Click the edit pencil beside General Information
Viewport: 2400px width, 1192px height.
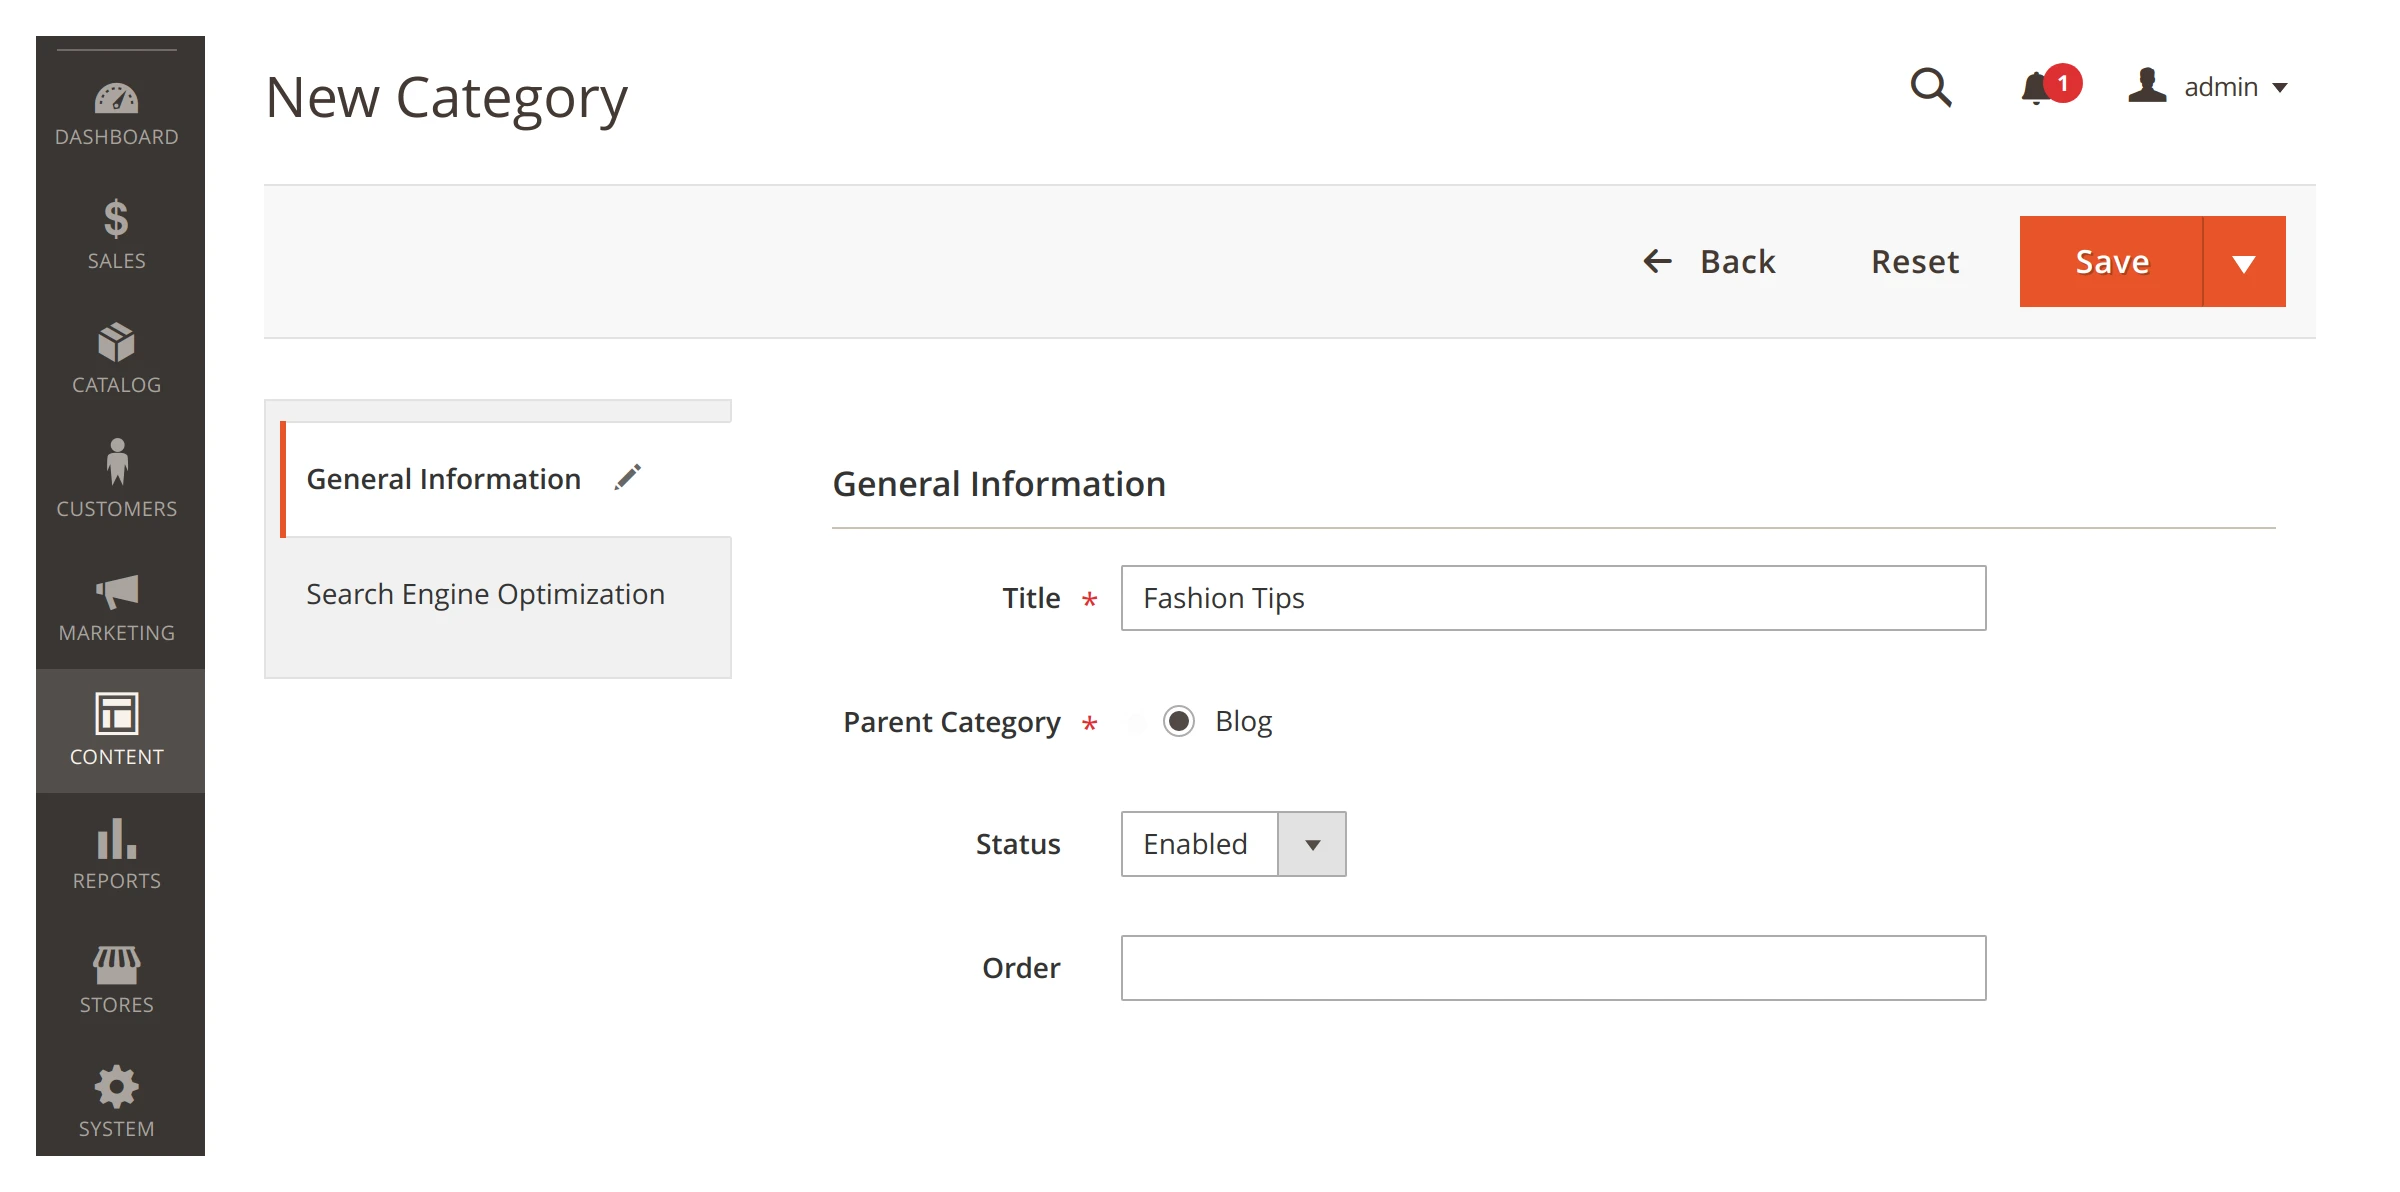[x=628, y=477]
